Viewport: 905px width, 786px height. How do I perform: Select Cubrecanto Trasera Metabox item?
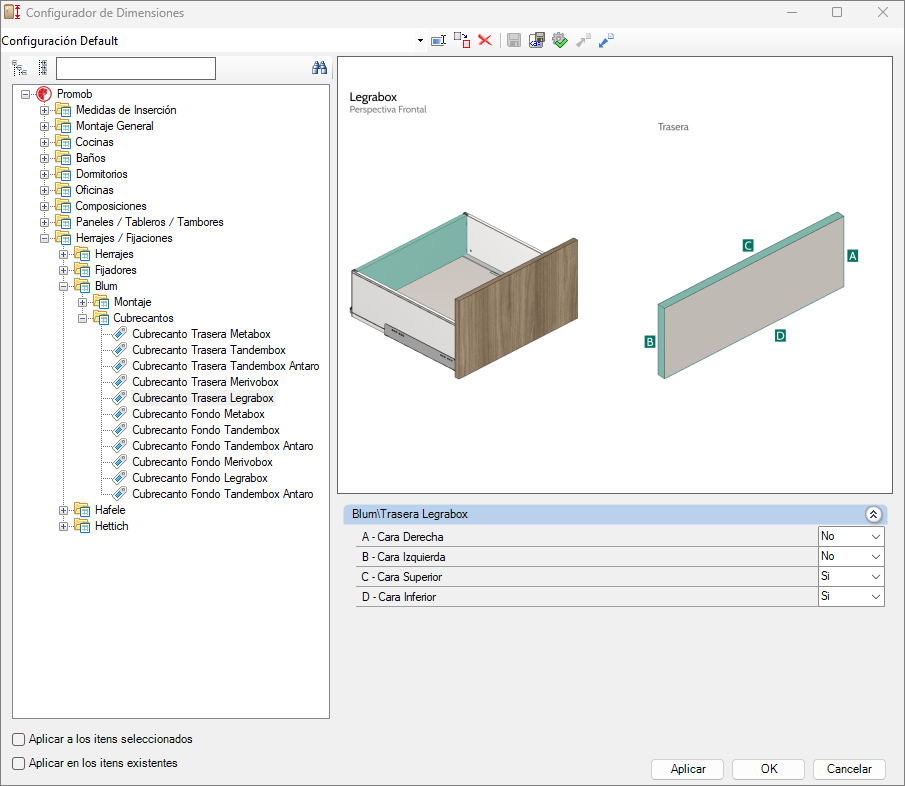tap(201, 334)
